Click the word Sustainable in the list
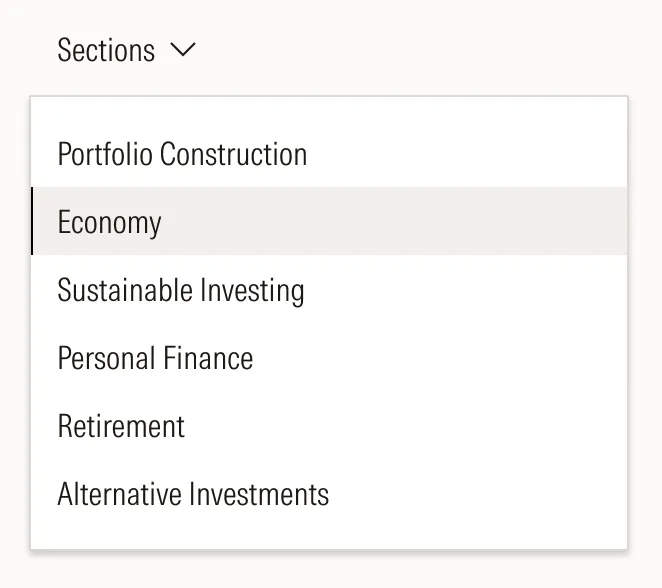 (125, 290)
